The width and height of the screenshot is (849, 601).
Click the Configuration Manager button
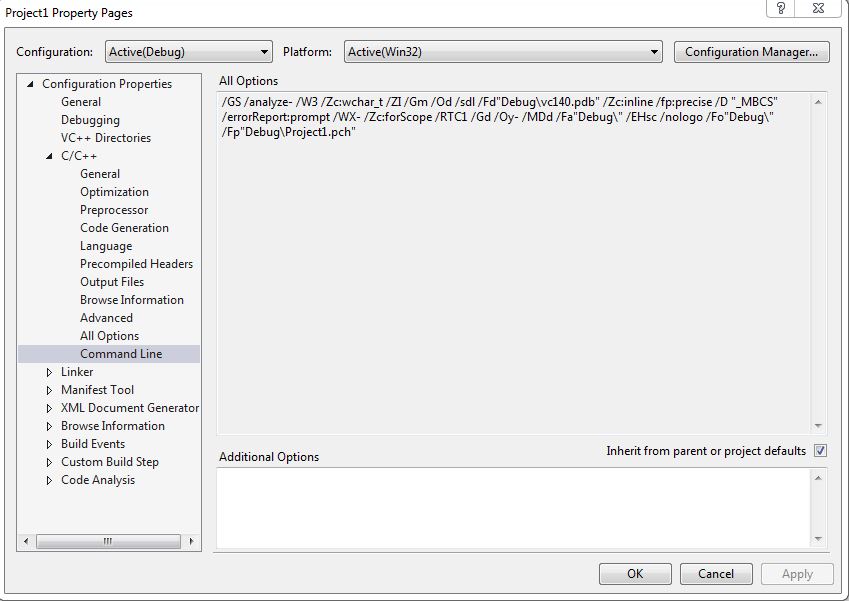(751, 52)
